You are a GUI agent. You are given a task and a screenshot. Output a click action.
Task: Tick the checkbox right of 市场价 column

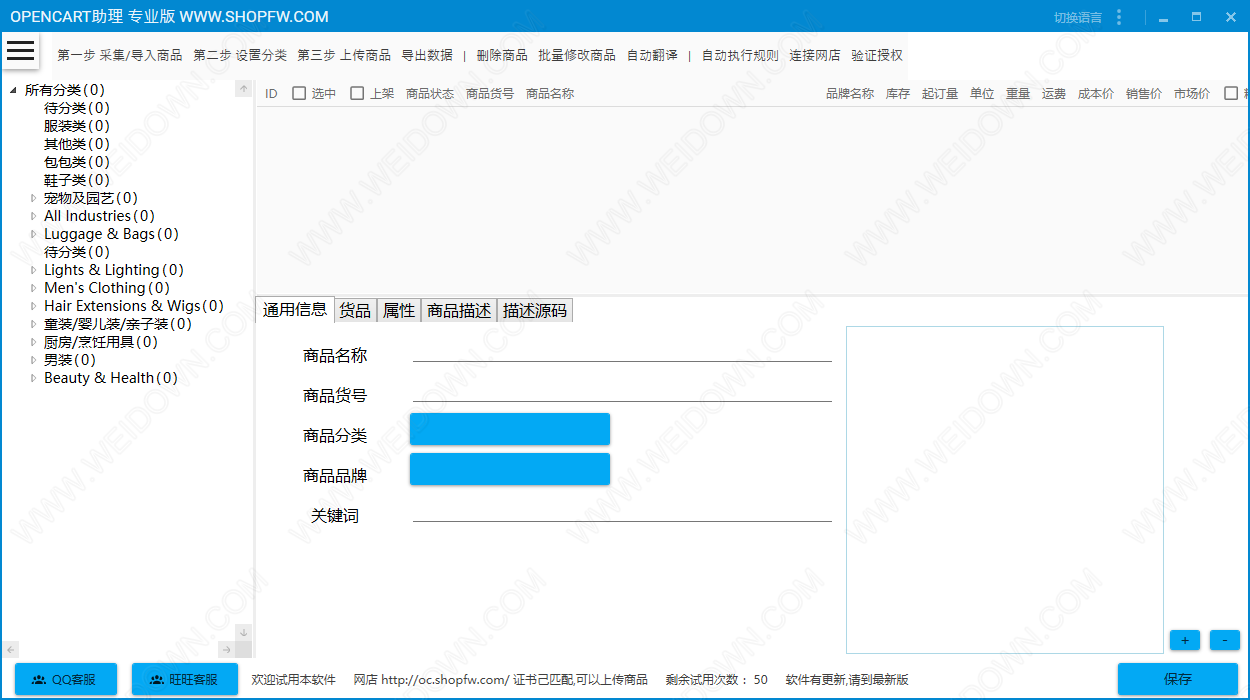click(x=1231, y=93)
